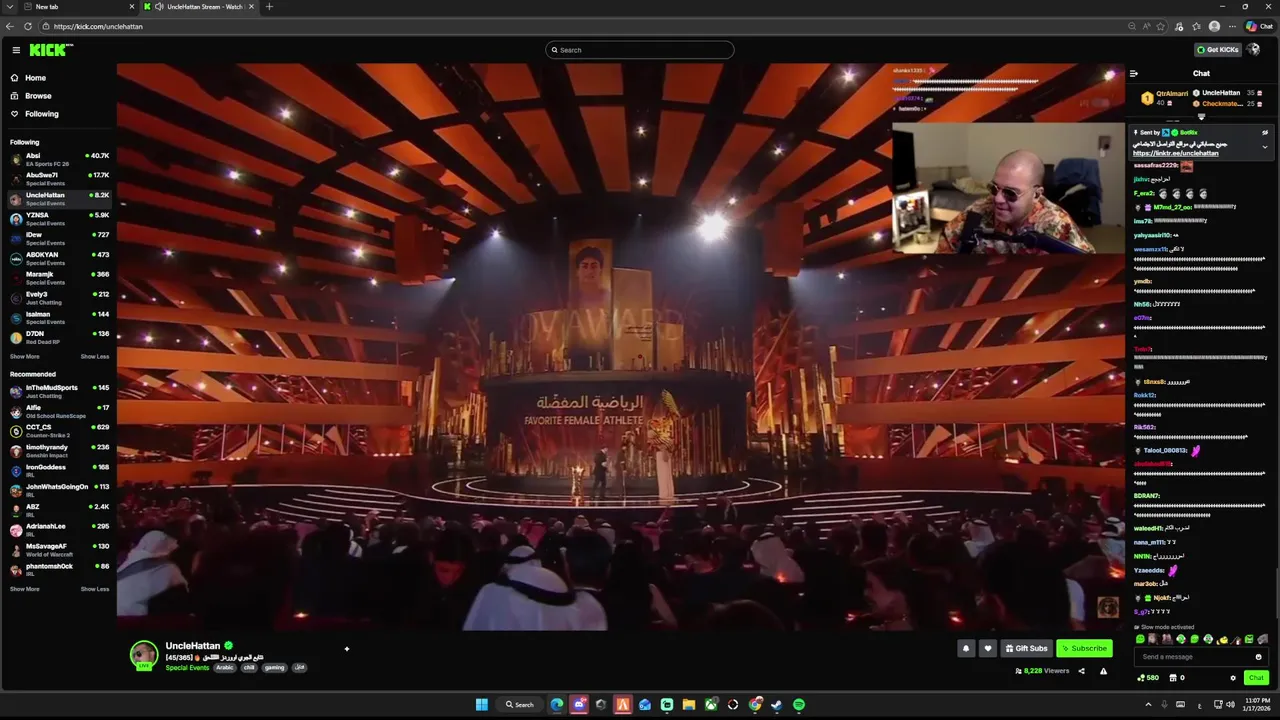Mute the UncleHattan Stream browser tab
1280x720 pixels.
pyautogui.click(x=160, y=7)
